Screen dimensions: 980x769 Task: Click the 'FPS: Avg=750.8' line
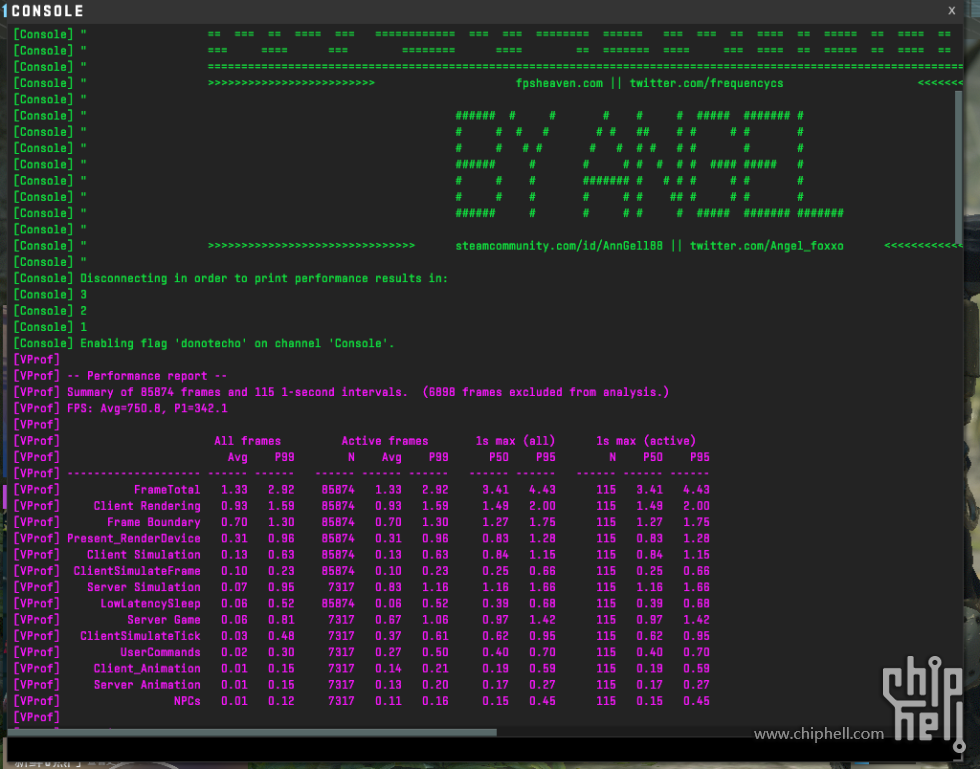tap(147, 409)
